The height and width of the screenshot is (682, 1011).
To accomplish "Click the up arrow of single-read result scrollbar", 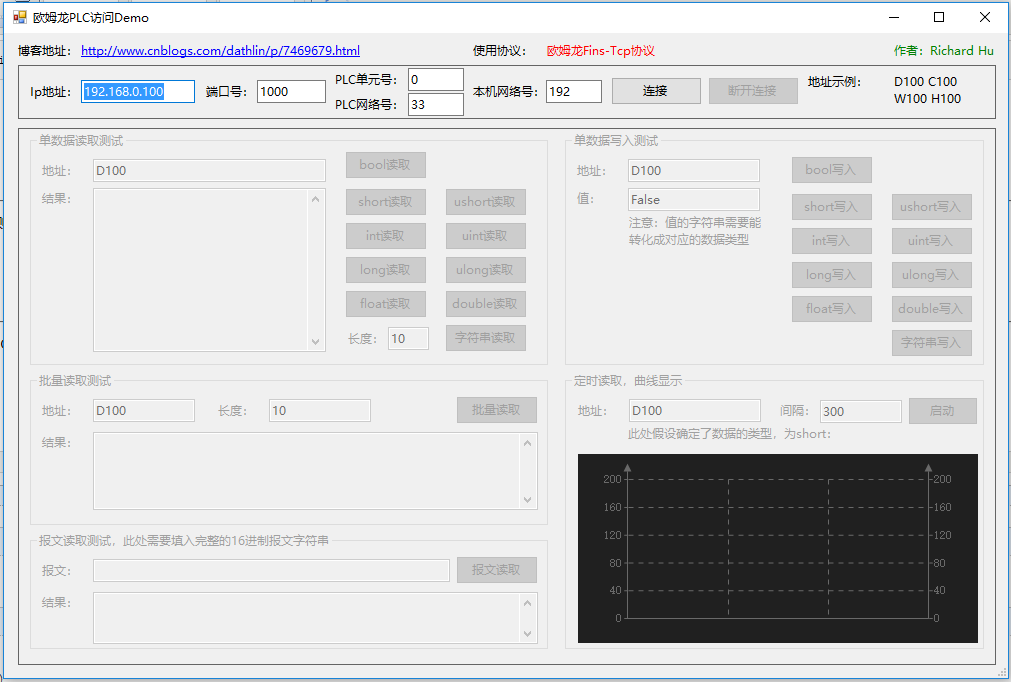I will tap(315, 199).
